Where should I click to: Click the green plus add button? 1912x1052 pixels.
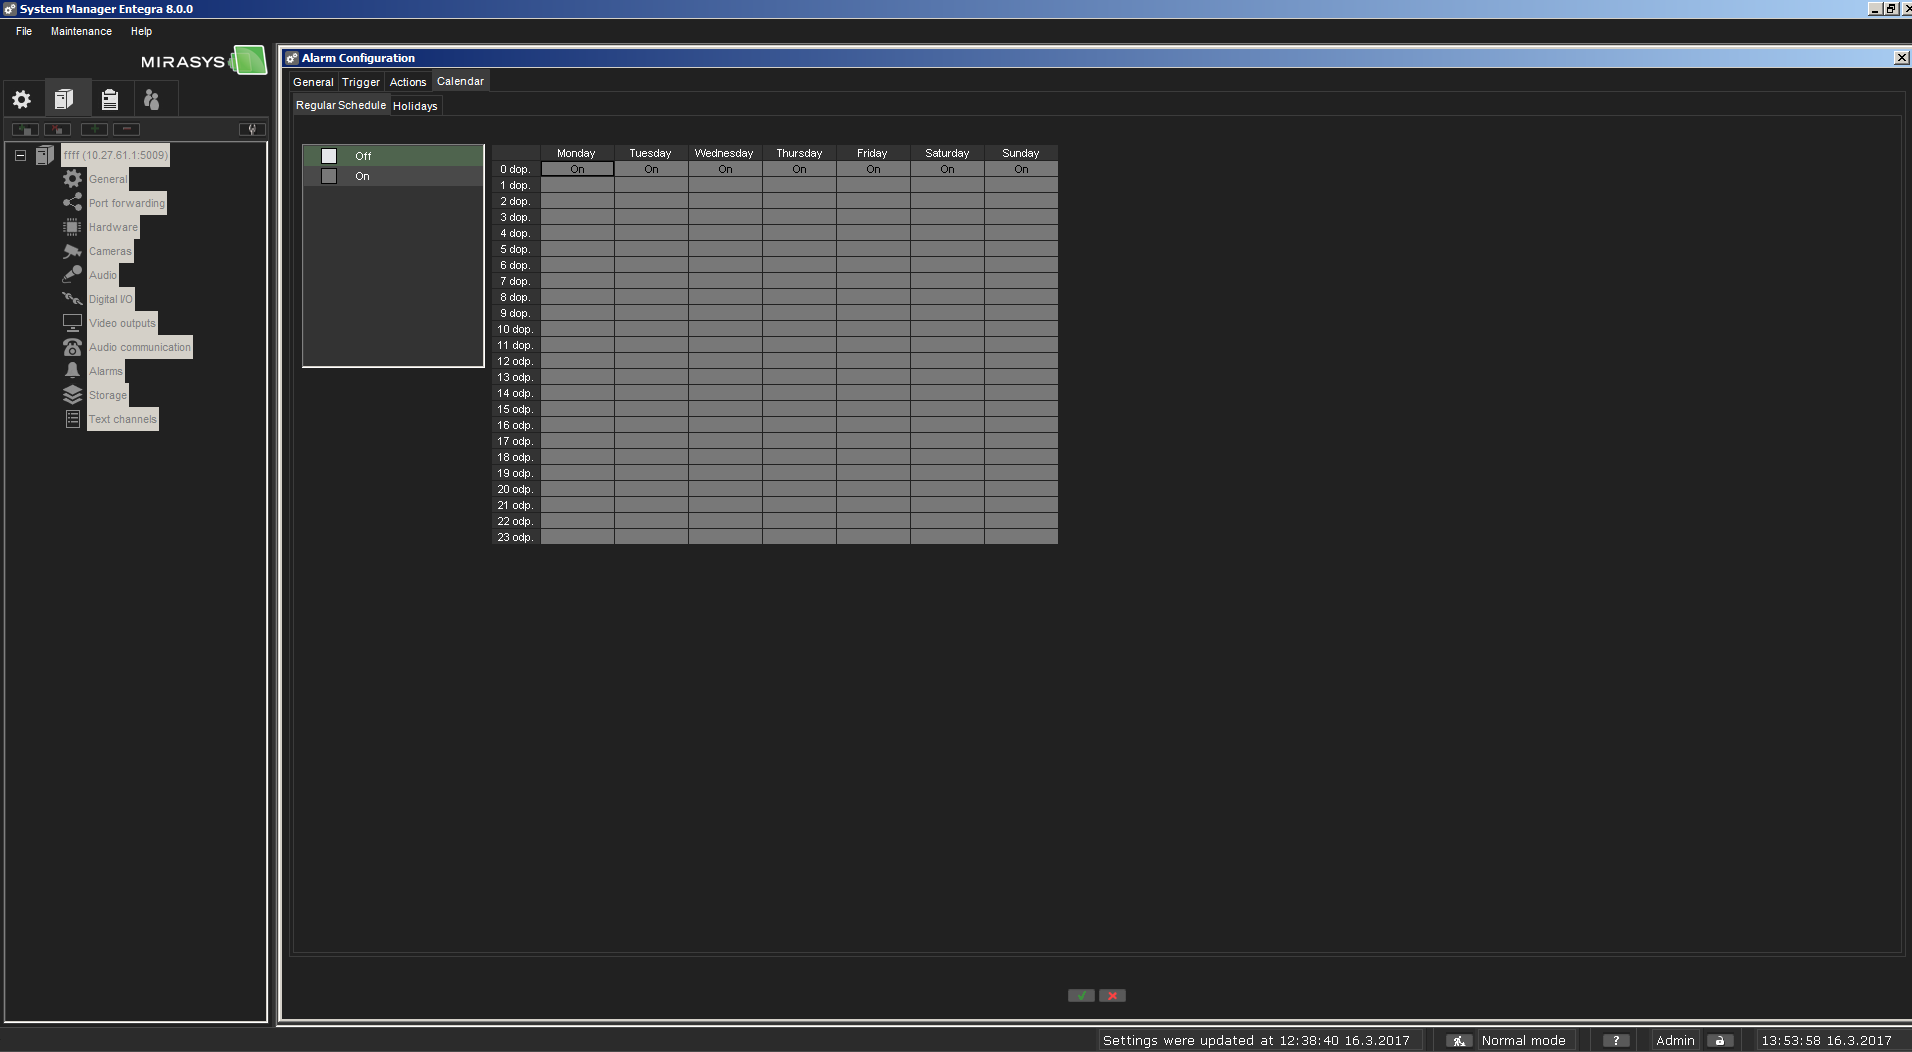point(94,129)
